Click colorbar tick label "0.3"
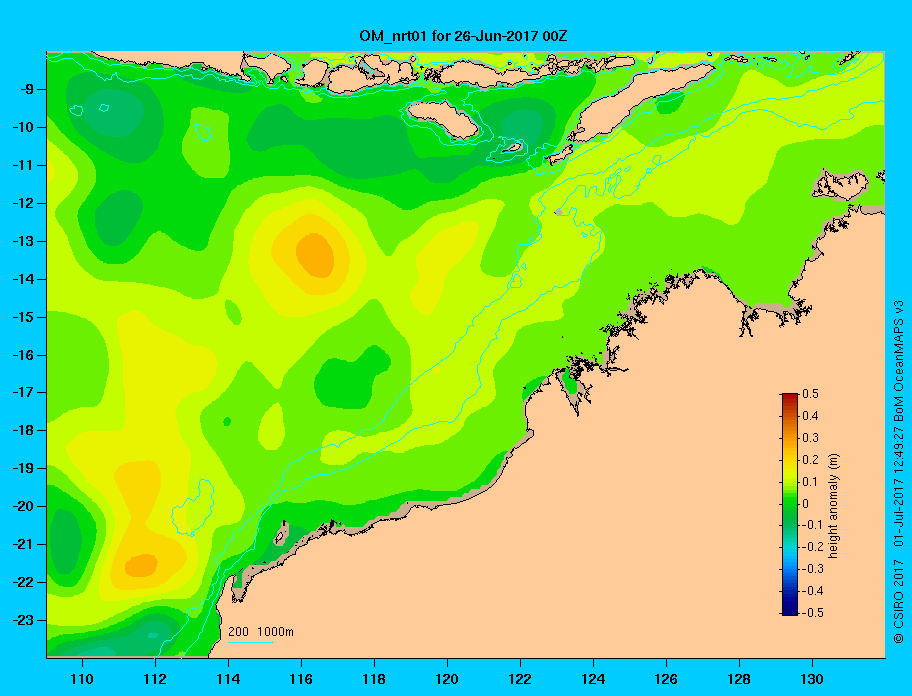This screenshot has width=912, height=696. point(811,438)
